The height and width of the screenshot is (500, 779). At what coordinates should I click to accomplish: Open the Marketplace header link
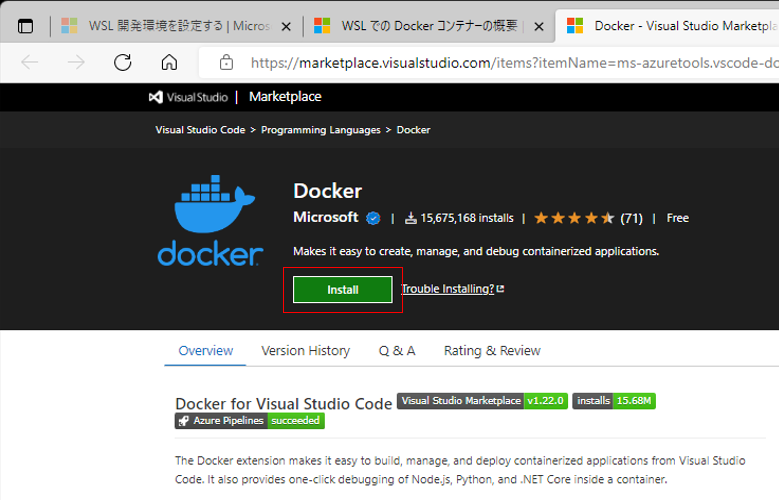tap(285, 96)
